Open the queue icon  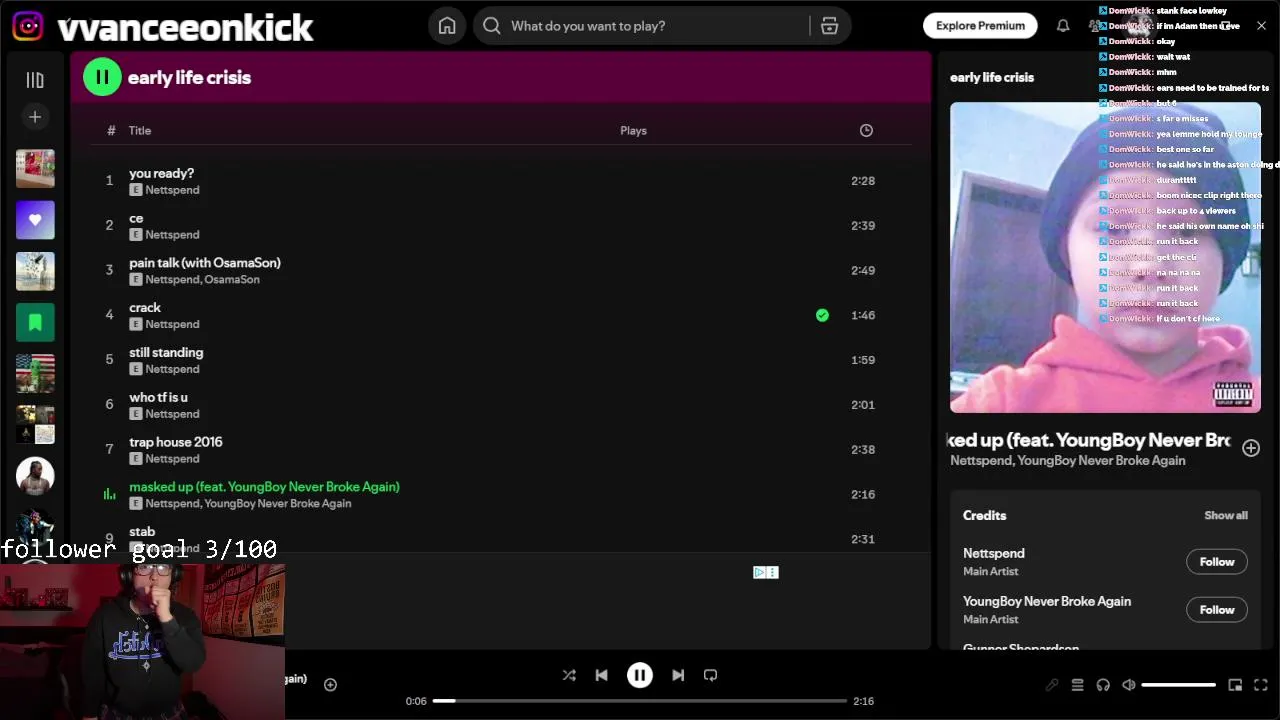[1077, 685]
